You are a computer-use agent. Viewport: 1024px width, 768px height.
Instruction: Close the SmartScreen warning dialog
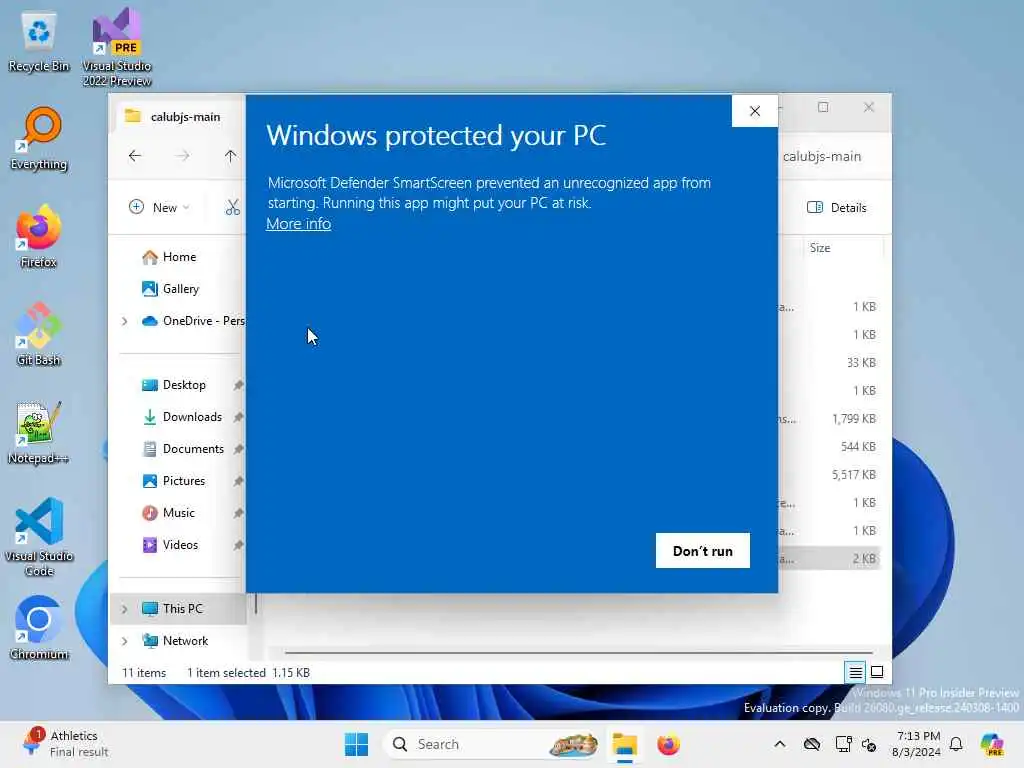click(754, 111)
